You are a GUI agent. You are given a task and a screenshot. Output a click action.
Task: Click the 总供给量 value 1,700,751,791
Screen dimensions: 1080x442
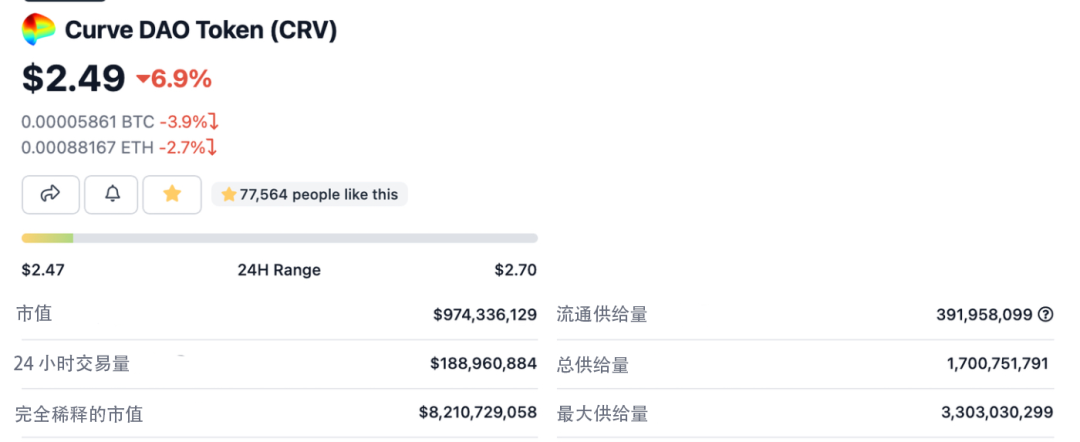coord(997,363)
